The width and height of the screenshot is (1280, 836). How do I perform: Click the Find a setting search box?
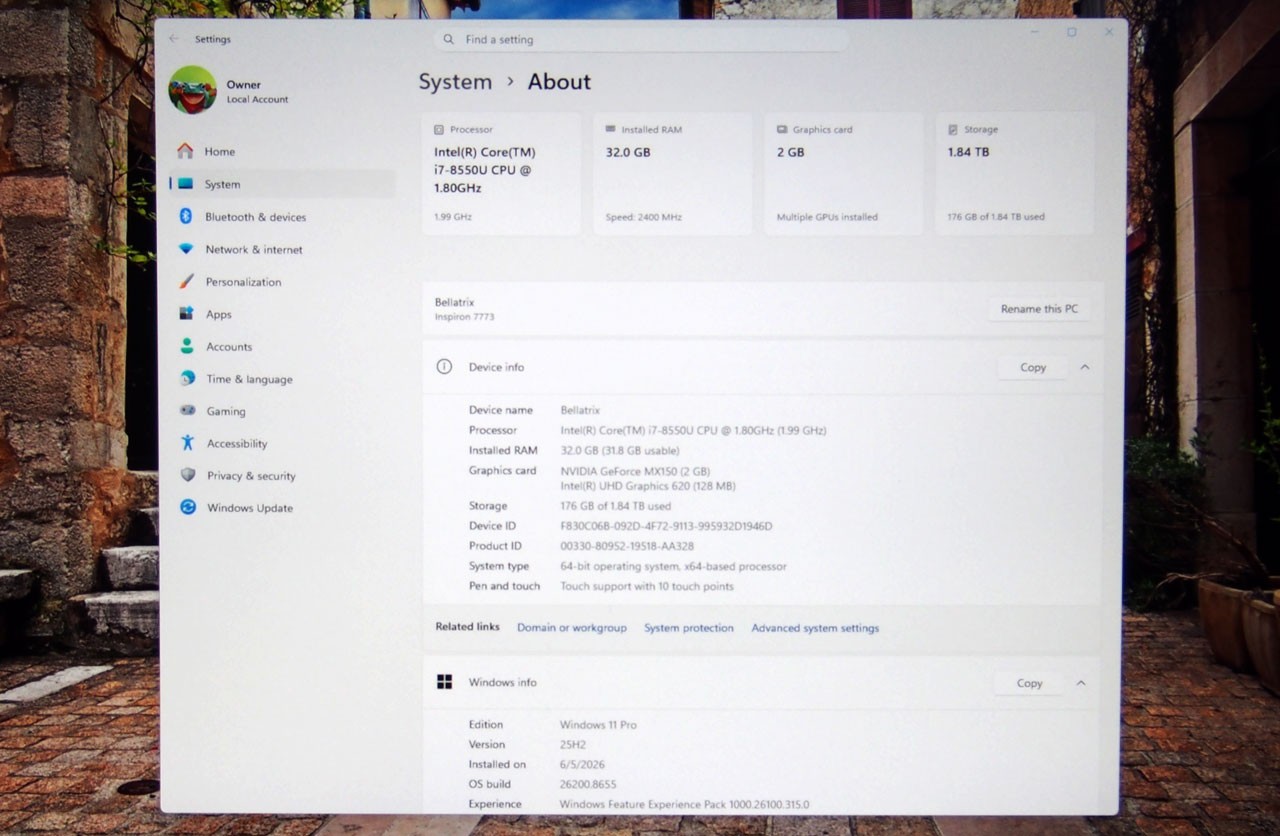[x=641, y=40]
